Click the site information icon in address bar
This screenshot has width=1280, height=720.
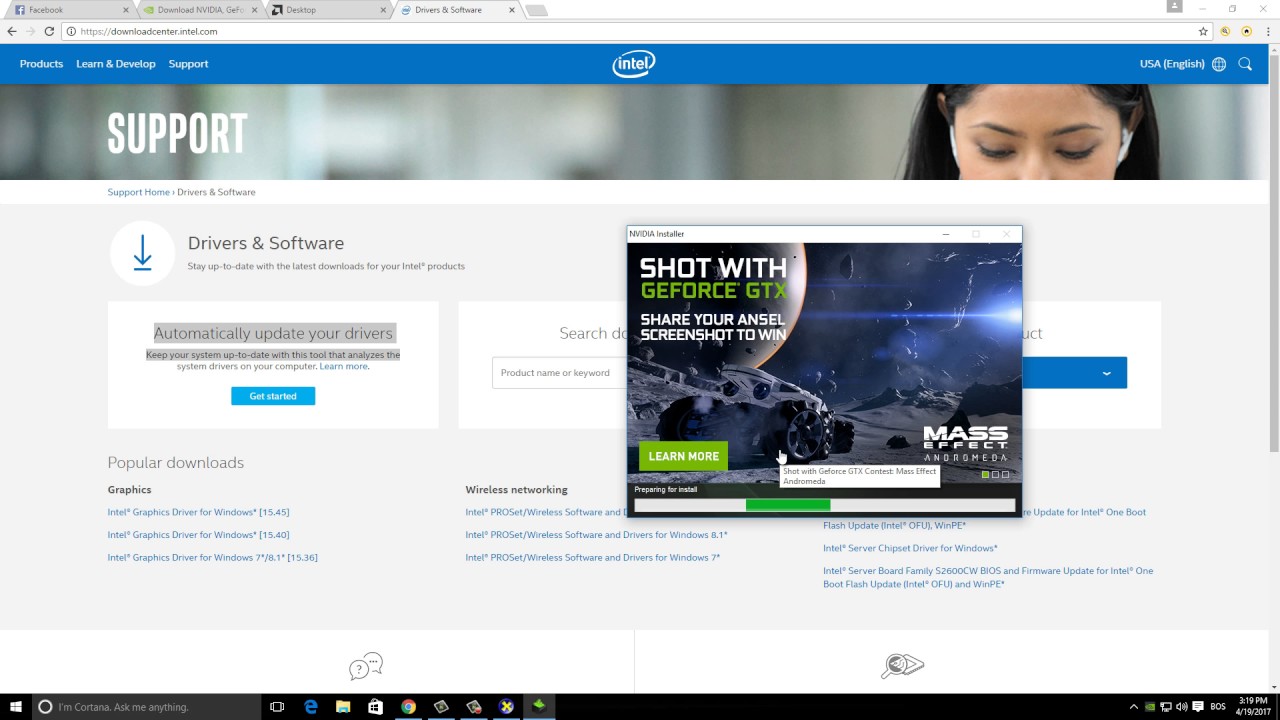(71, 31)
